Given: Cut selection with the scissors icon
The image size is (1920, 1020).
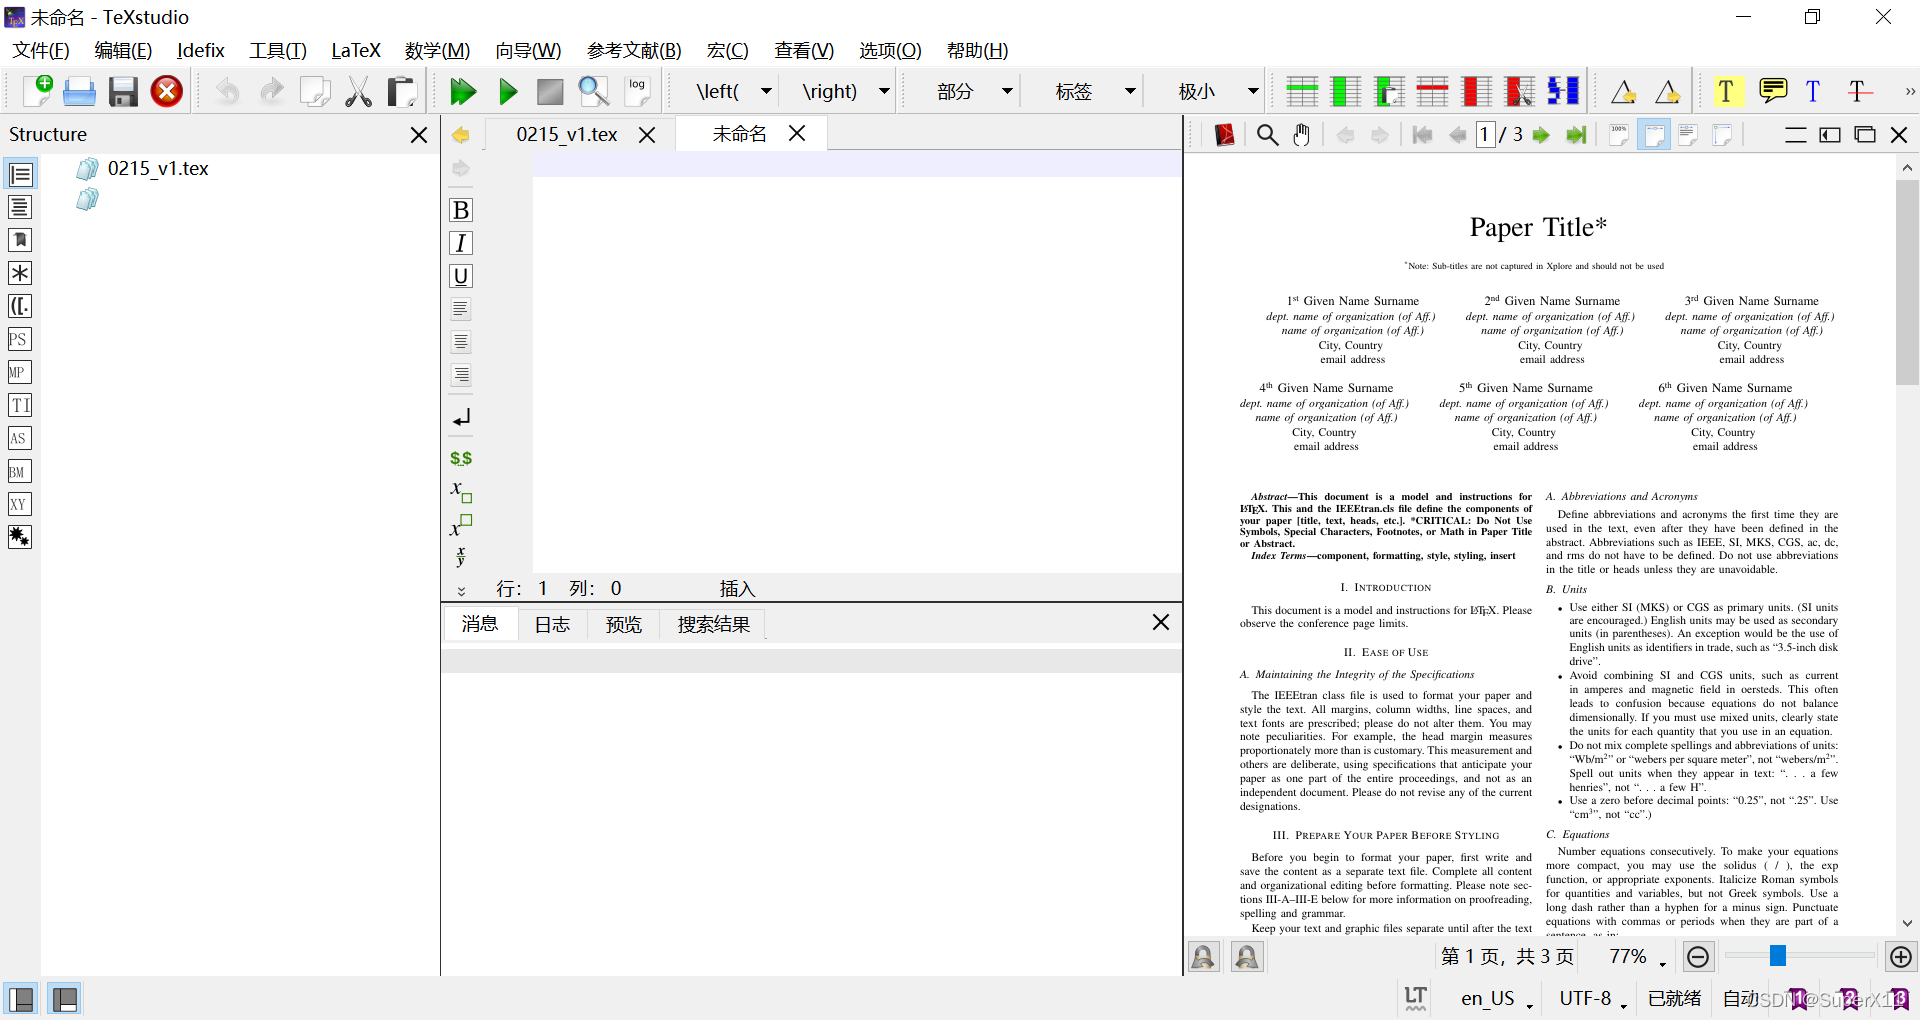Looking at the screenshot, I should tap(358, 91).
